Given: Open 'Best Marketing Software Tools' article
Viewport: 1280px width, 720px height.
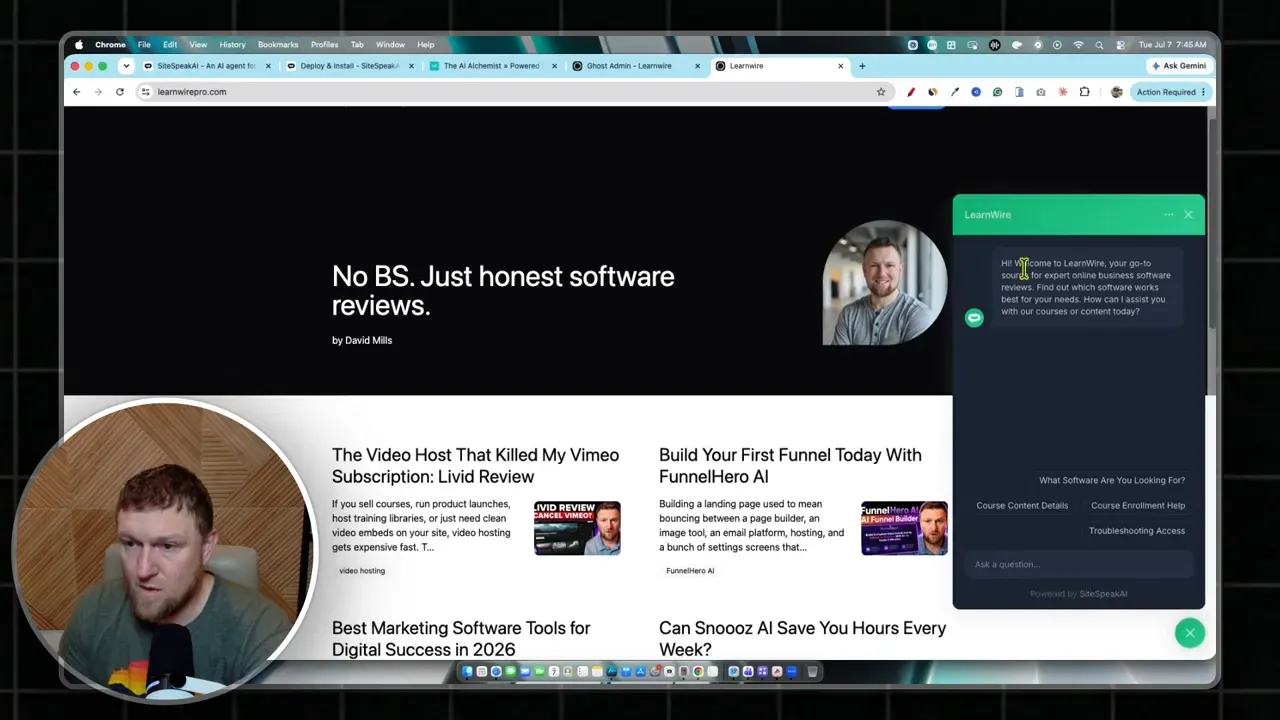Looking at the screenshot, I should pos(461,639).
